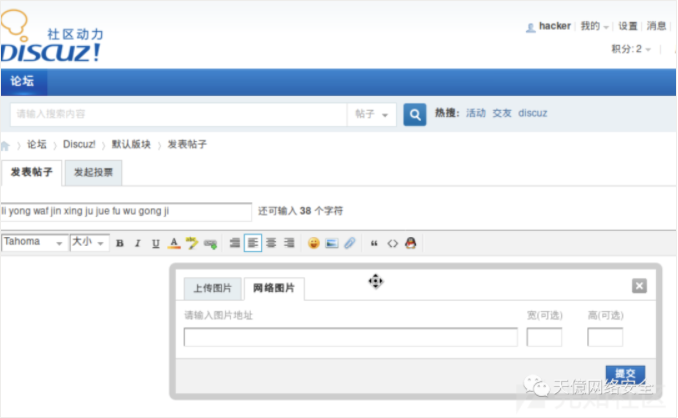Switch to the 发起投票 tab
This screenshot has width=678, height=418.
[93, 173]
